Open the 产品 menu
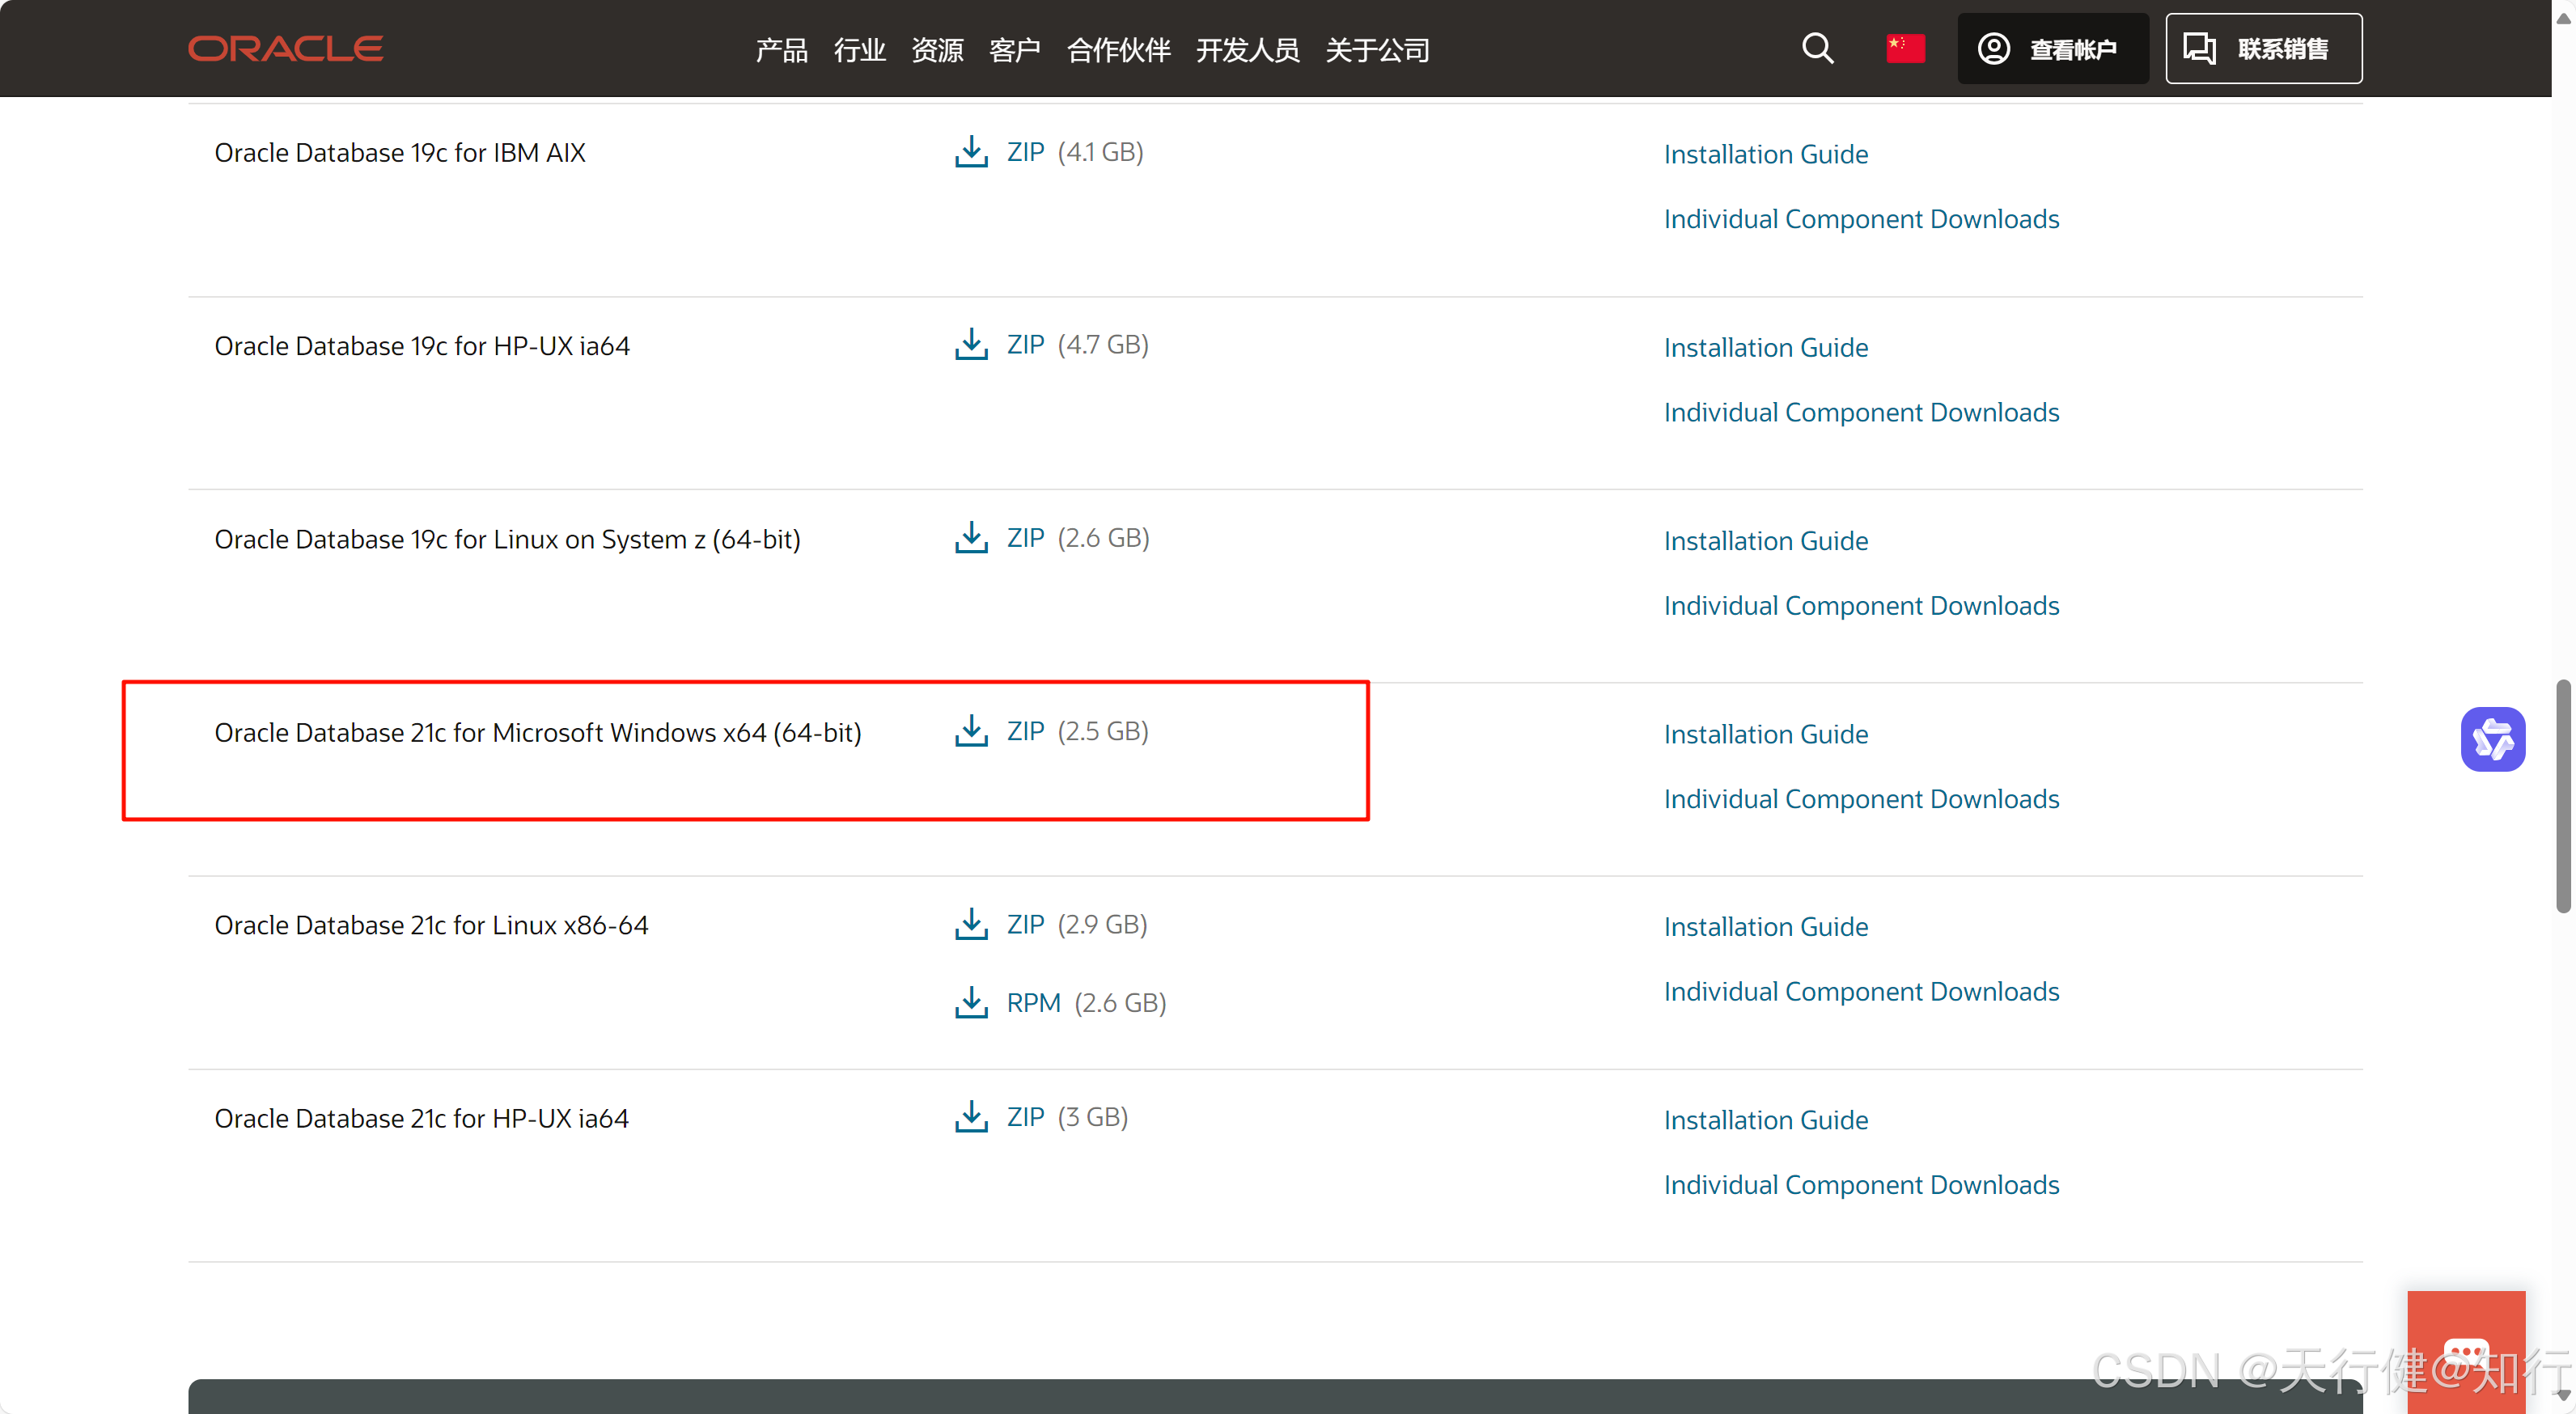Image resolution: width=2576 pixels, height=1414 pixels. tap(781, 50)
